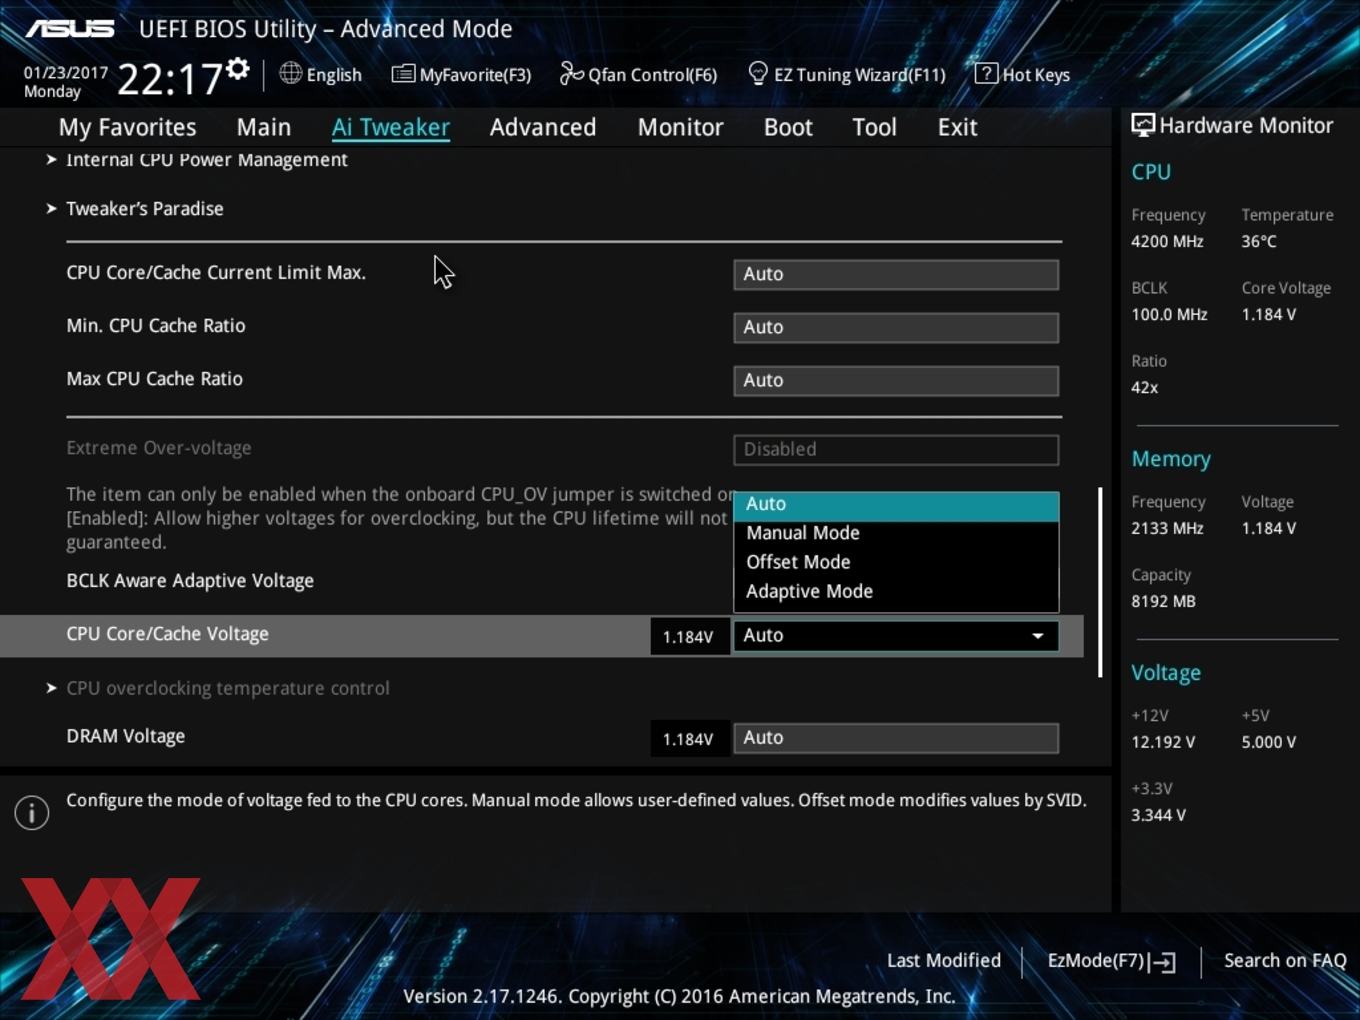Click the 42x ratio value

pos(1145,387)
